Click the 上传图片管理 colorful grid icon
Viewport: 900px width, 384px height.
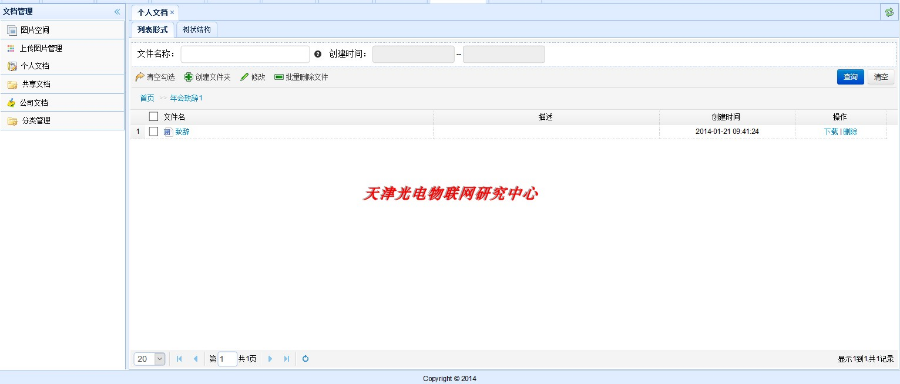click(11, 49)
